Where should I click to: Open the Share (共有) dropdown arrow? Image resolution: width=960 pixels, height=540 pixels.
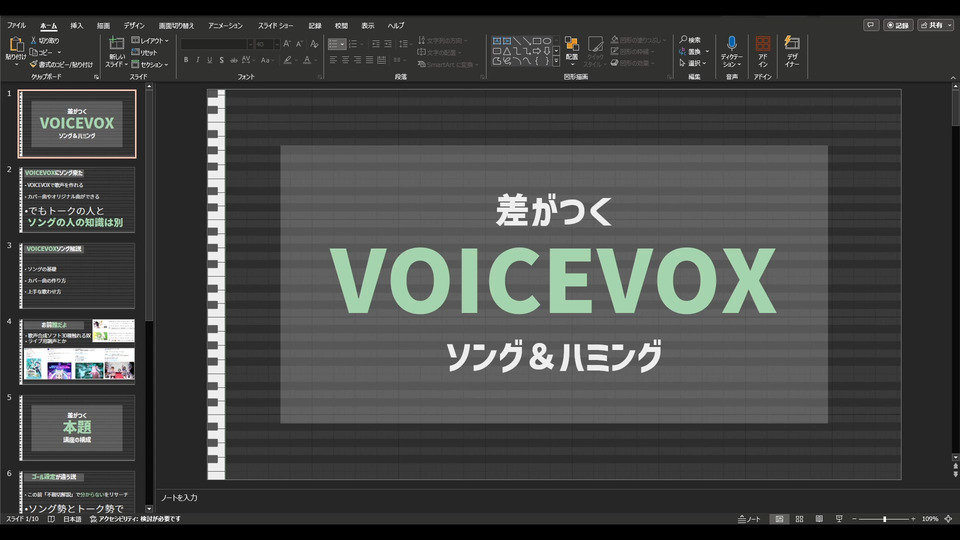tap(950, 25)
